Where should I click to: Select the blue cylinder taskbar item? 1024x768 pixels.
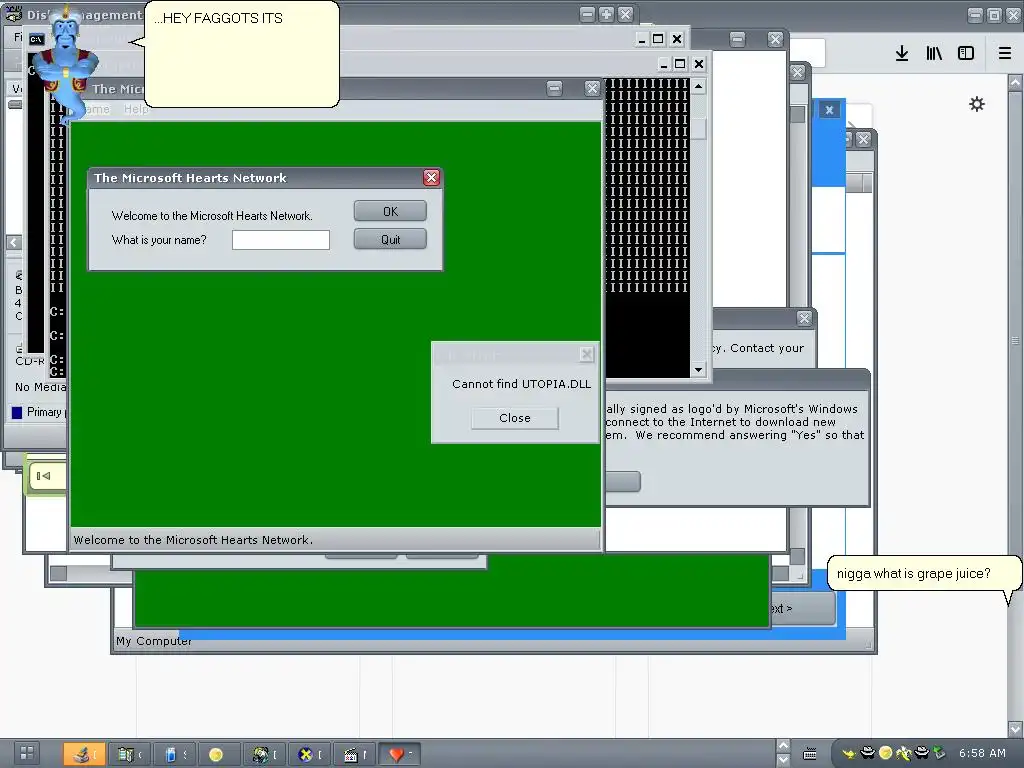coord(173,754)
